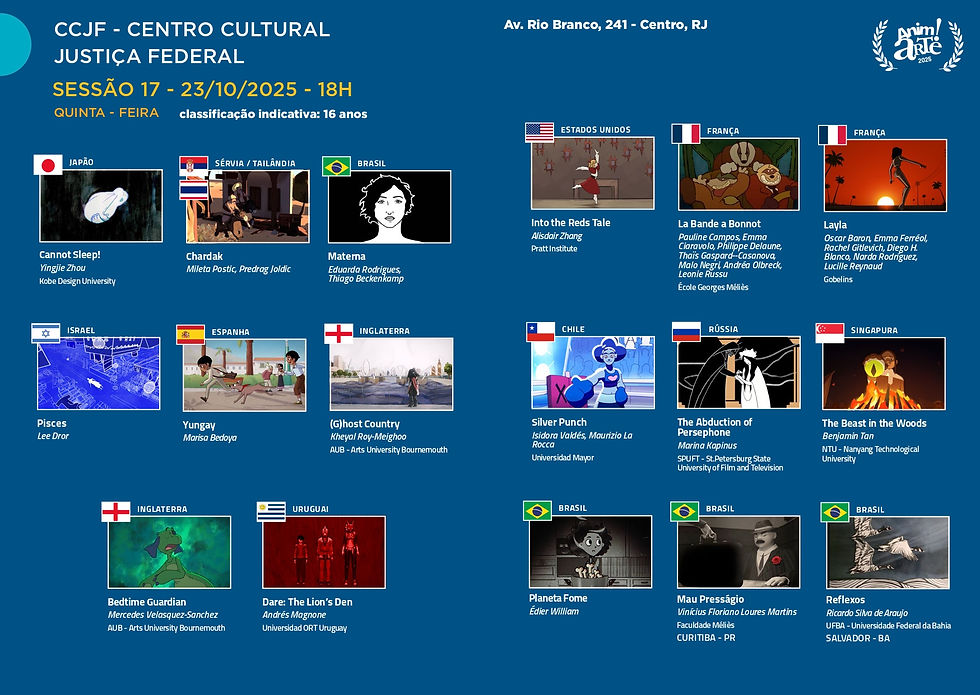980x695 pixels.
Task: Click the "QUINTA - FEIRA" label
Action: 106,112
